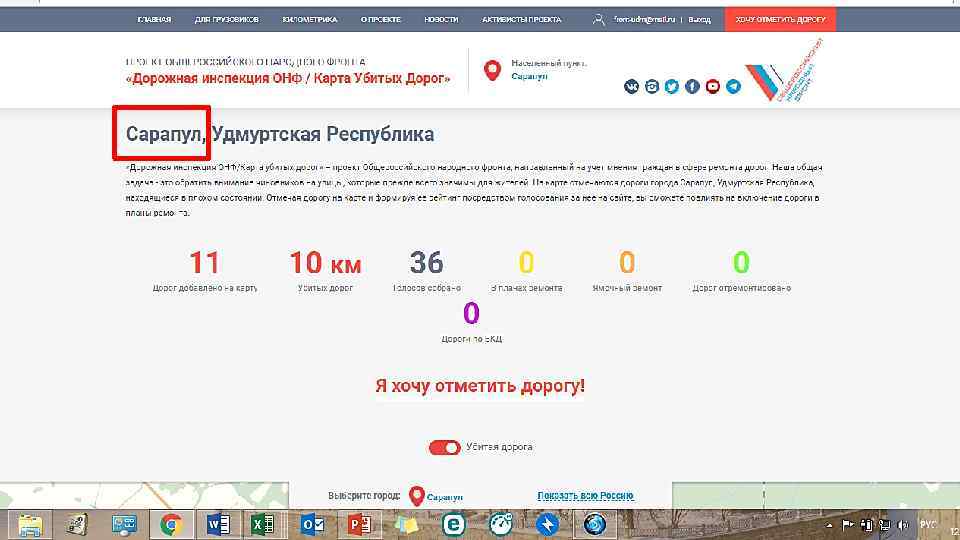Screen dimensions: 960x540
Task: Click the network icon in system tray
Action: 885,525
